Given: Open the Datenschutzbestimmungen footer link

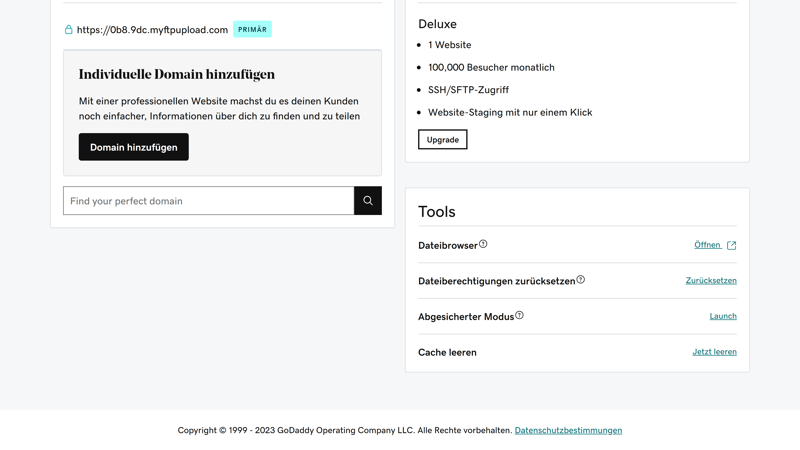Looking at the screenshot, I should click(x=568, y=431).
